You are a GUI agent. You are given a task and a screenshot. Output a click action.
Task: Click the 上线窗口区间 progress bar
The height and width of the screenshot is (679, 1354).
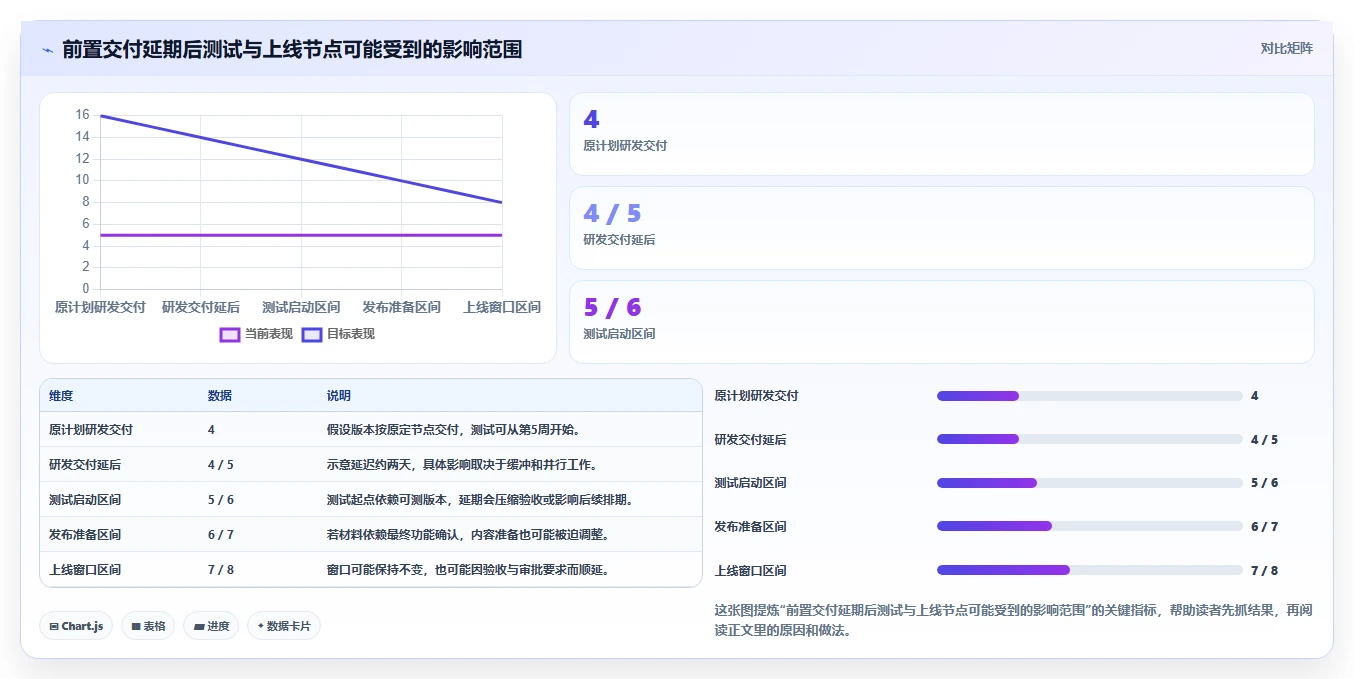point(1089,570)
